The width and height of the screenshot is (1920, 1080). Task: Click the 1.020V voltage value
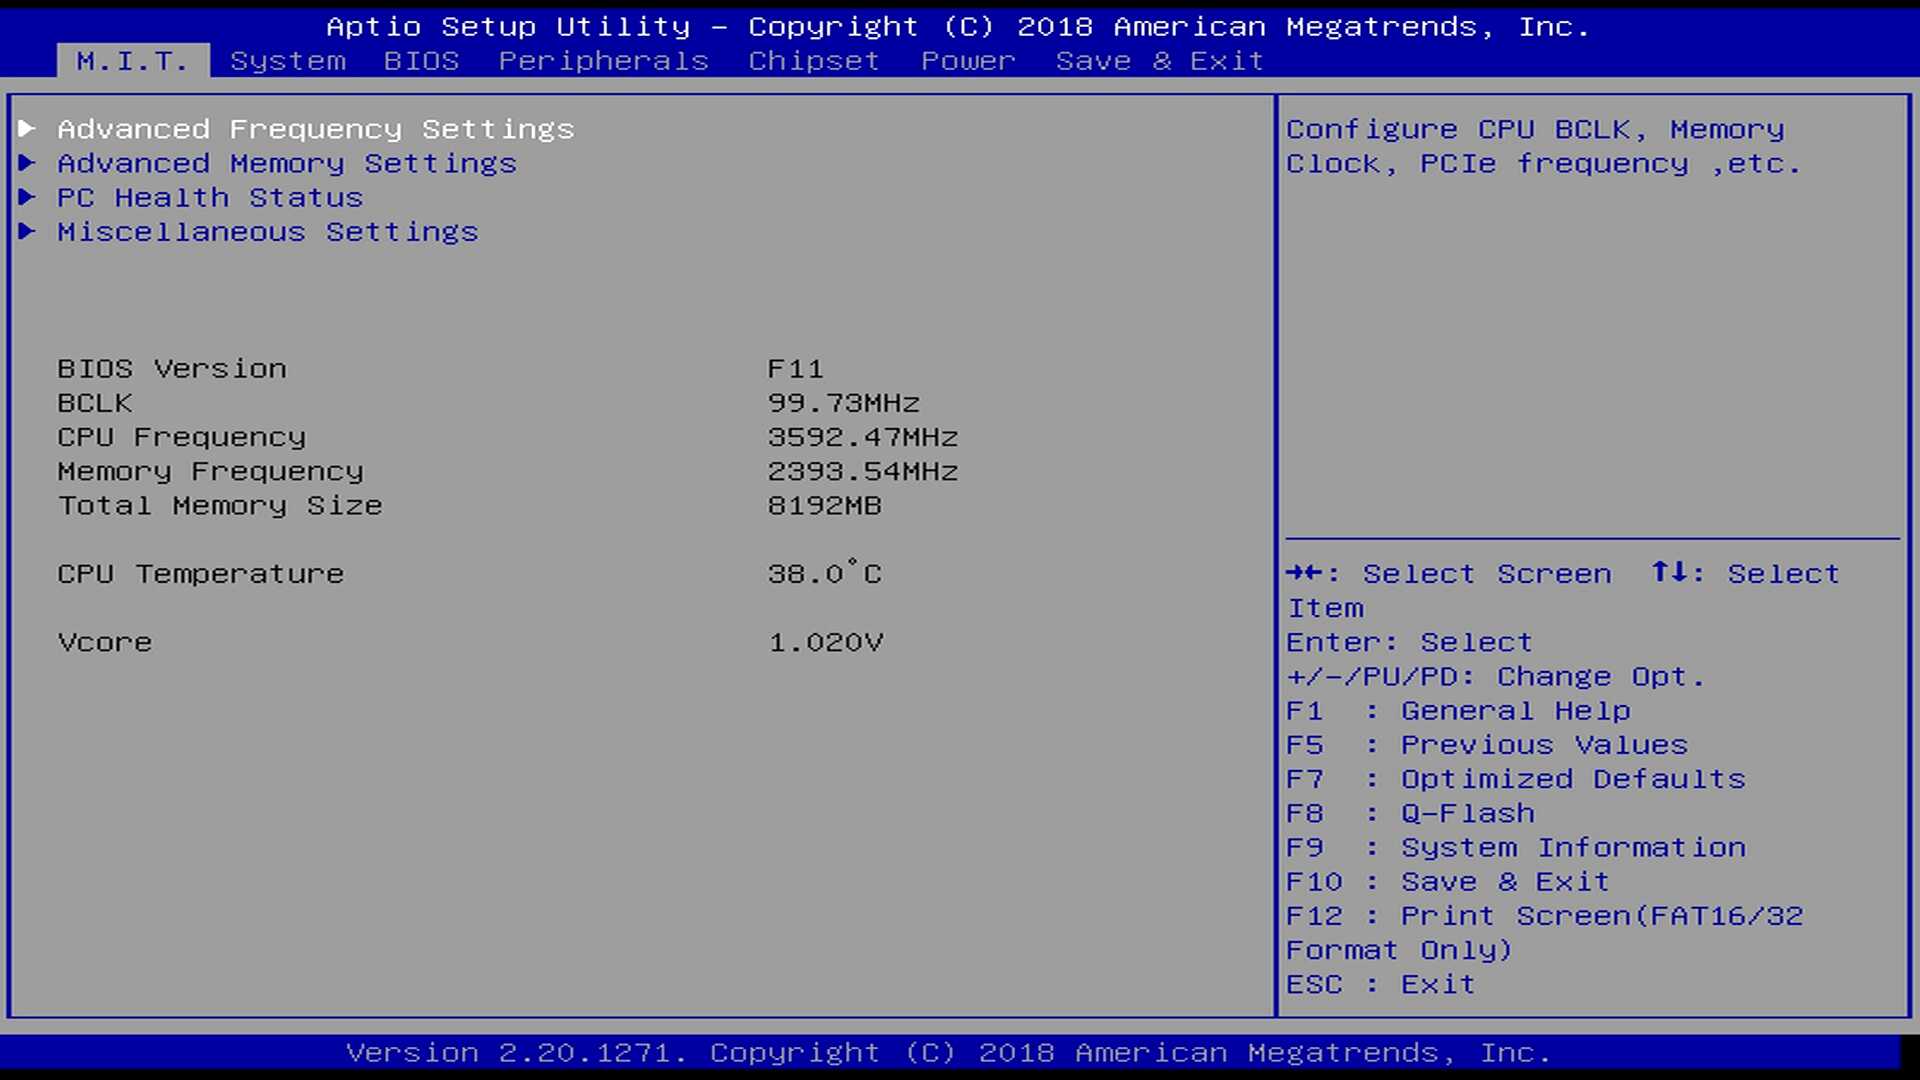(826, 642)
